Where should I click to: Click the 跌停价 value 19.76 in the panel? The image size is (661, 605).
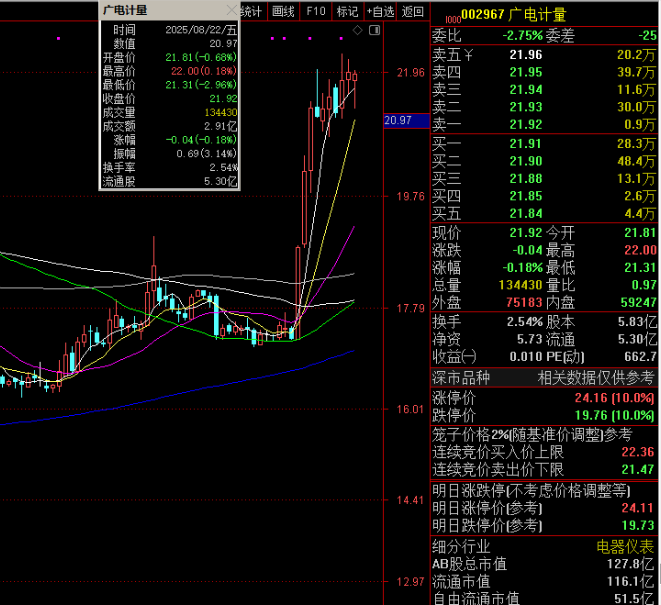click(591, 416)
